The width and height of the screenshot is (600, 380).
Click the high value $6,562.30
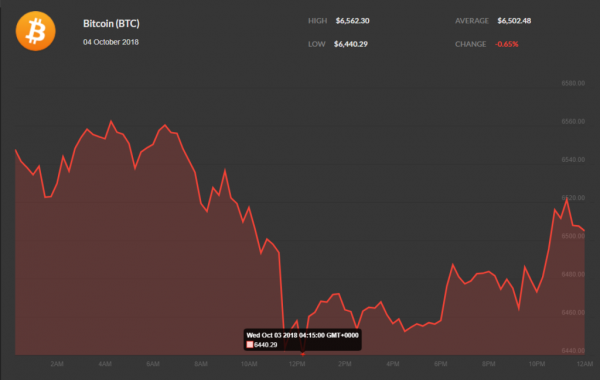(352, 21)
